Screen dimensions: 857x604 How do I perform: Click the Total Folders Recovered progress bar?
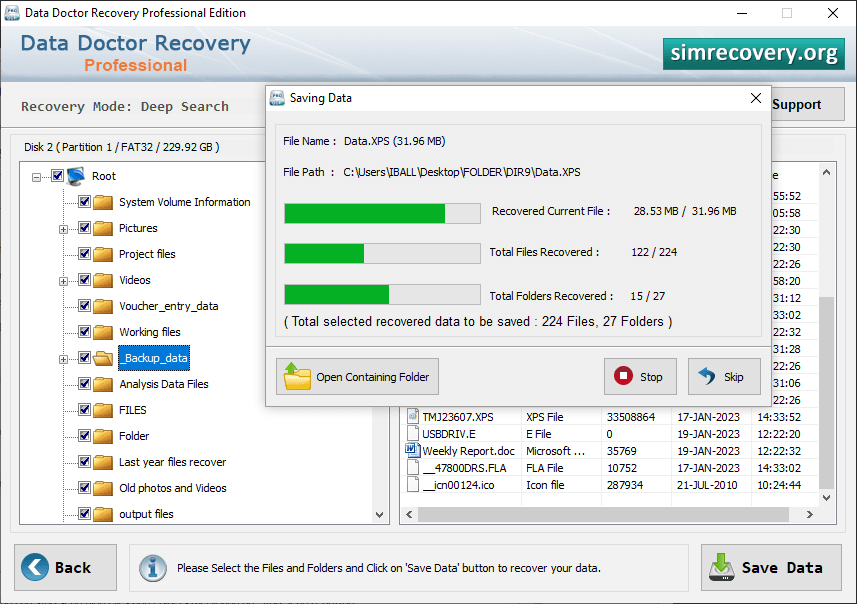(x=382, y=294)
